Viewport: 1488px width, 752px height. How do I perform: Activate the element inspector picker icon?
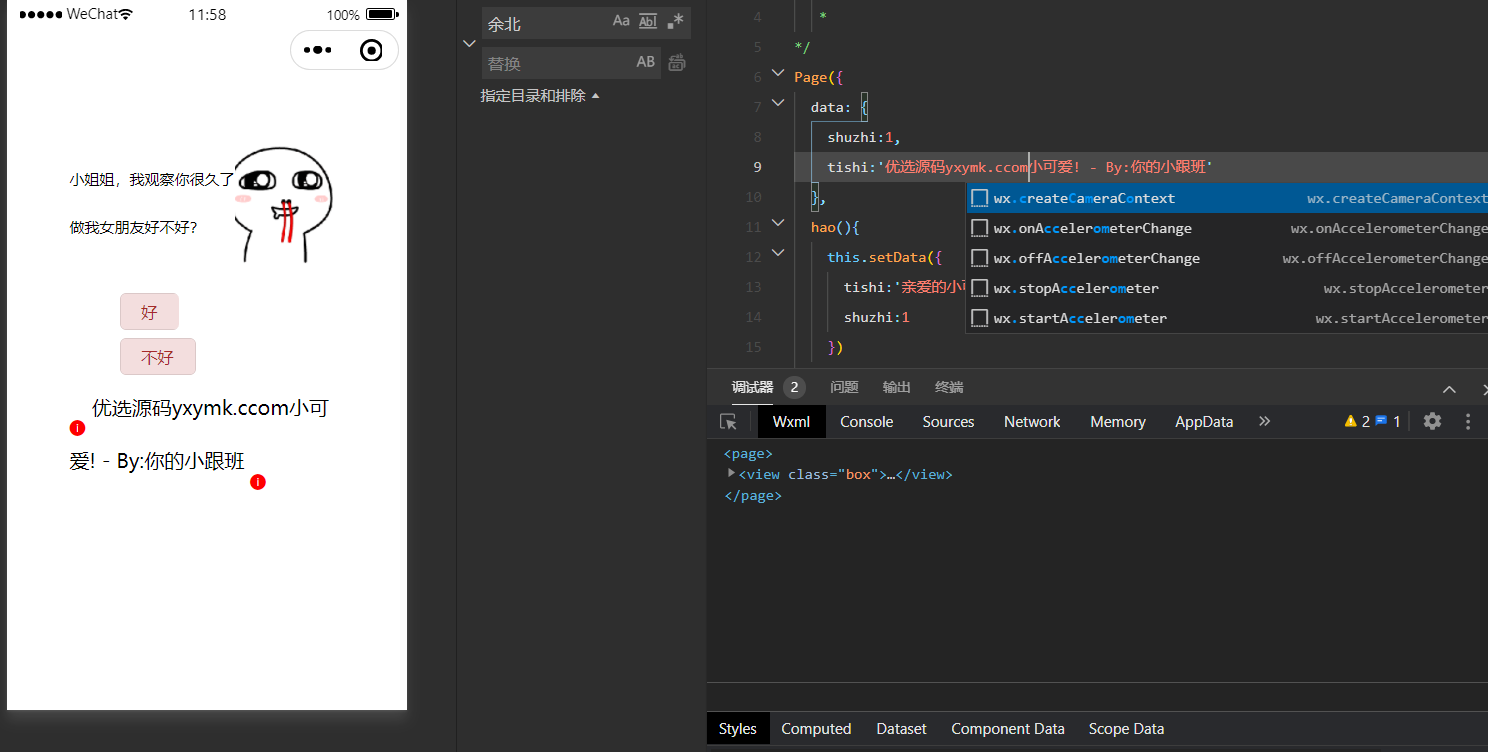(x=728, y=422)
